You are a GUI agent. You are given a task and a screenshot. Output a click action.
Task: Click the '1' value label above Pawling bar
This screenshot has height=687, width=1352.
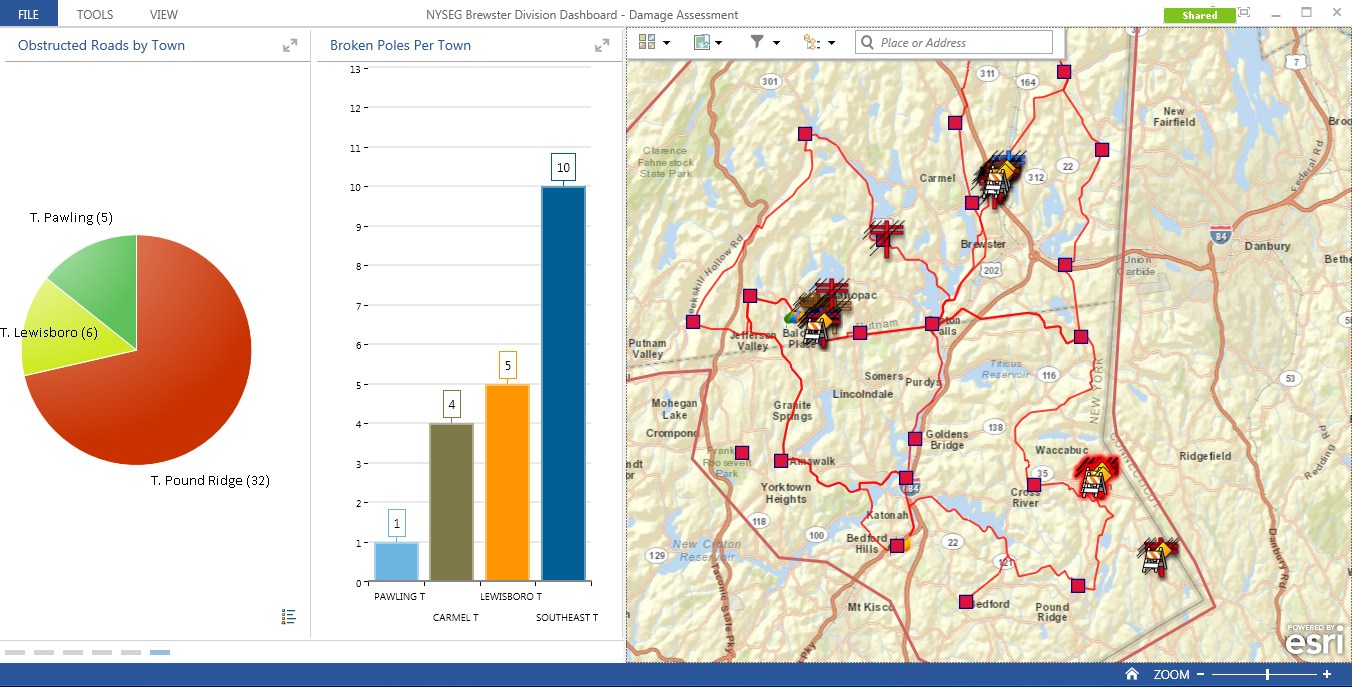396,523
